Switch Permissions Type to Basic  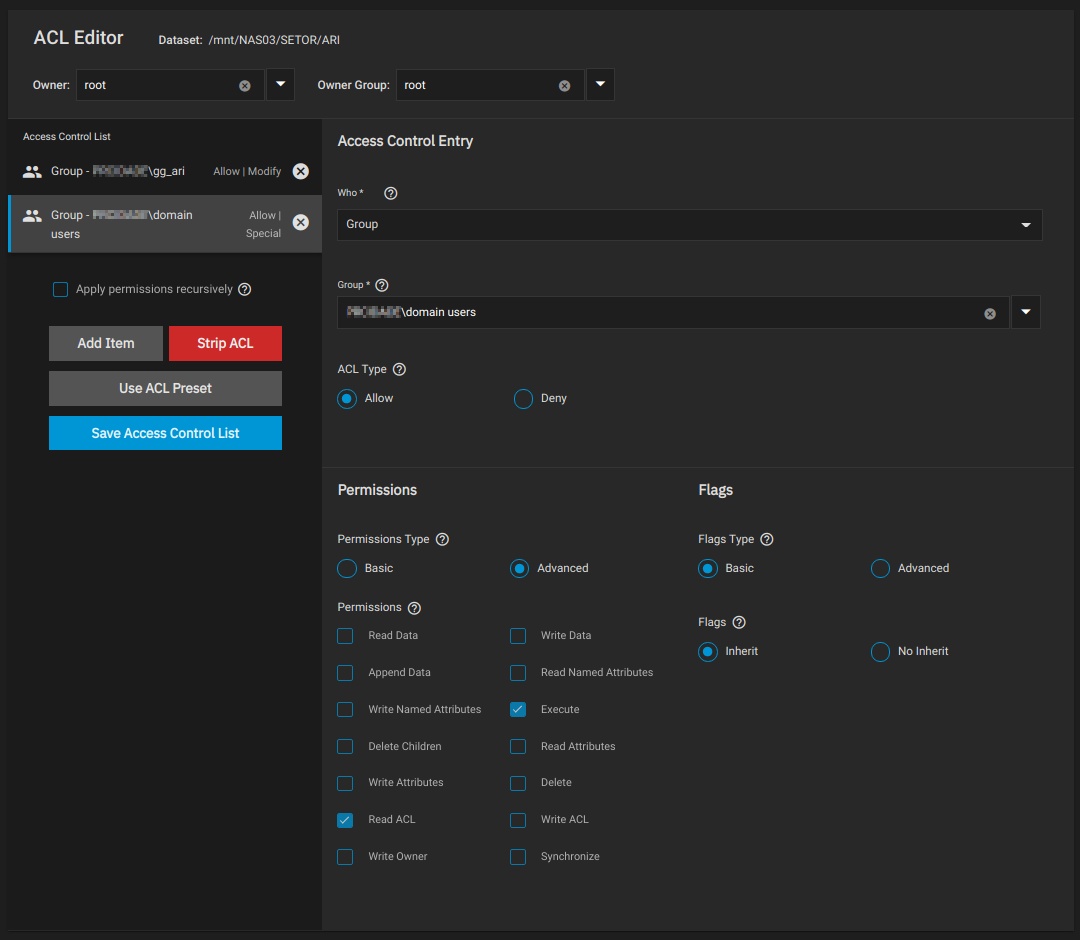tap(347, 569)
